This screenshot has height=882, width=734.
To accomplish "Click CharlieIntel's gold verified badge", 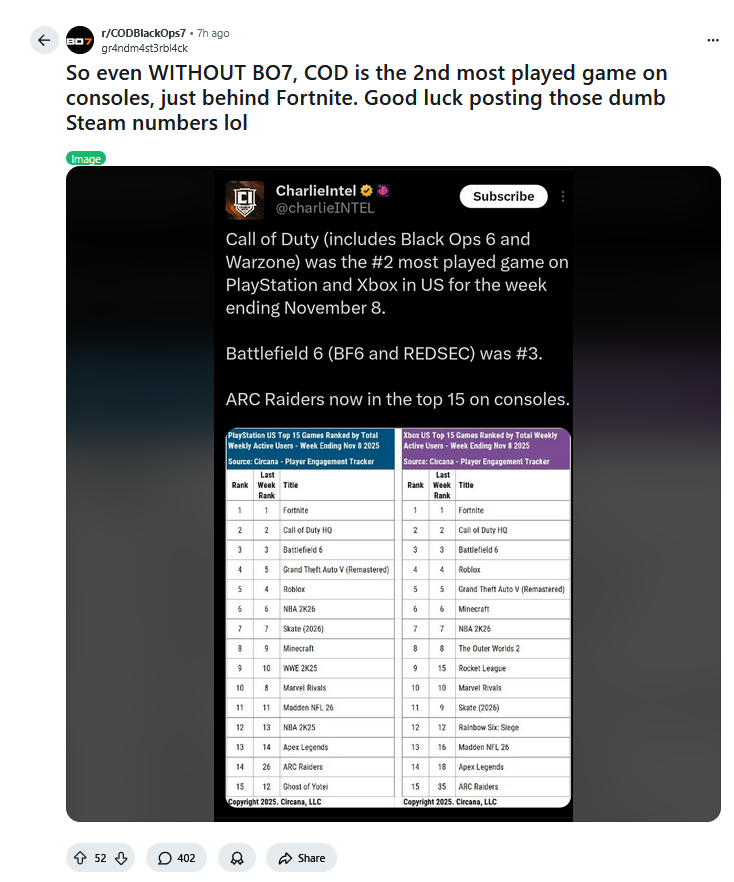I will click(x=367, y=190).
